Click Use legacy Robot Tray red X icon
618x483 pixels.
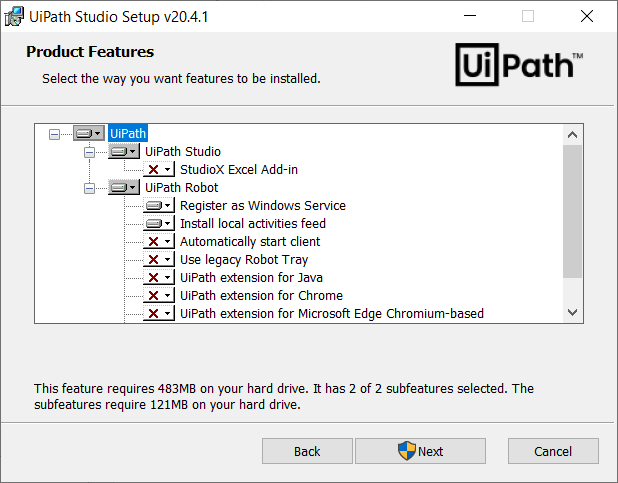(x=158, y=259)
